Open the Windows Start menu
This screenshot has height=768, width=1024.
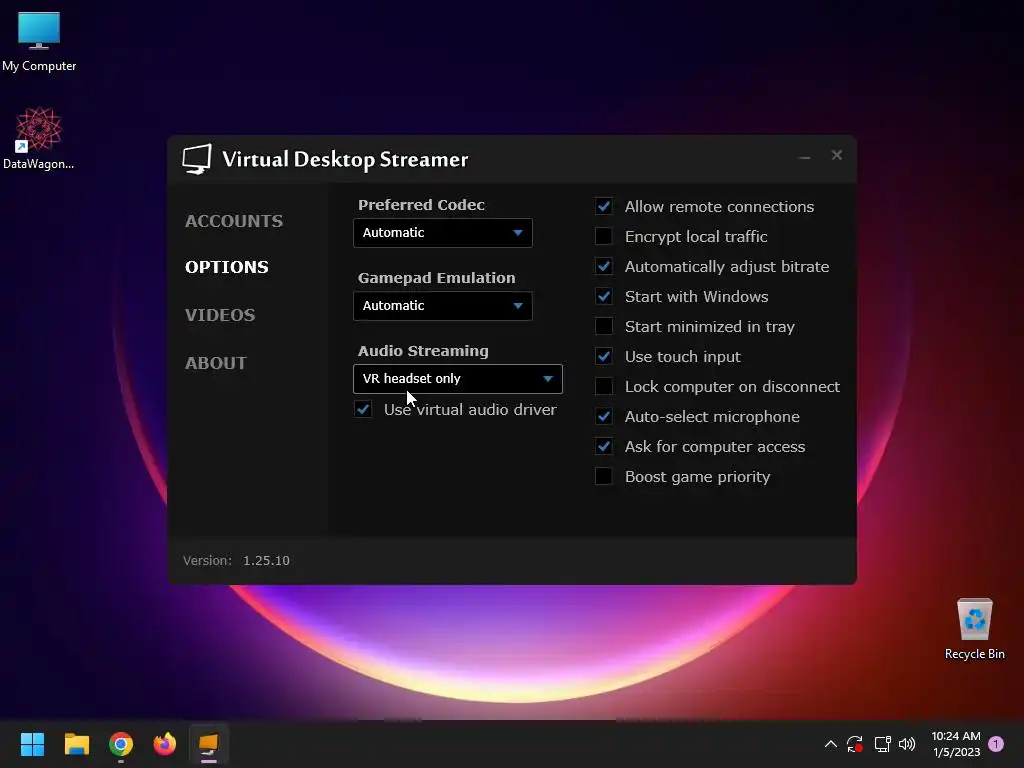coord(32,744)
